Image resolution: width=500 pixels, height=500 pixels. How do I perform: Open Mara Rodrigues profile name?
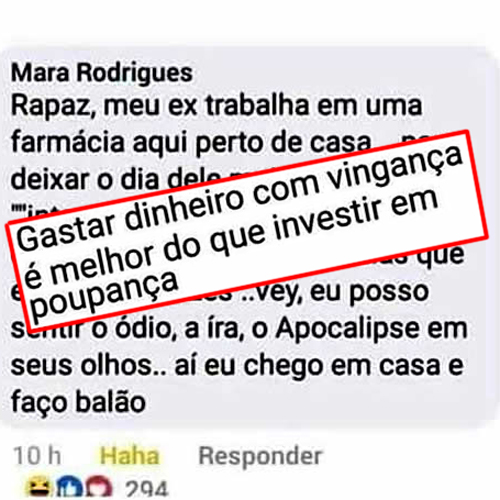(x=102, y=73)
